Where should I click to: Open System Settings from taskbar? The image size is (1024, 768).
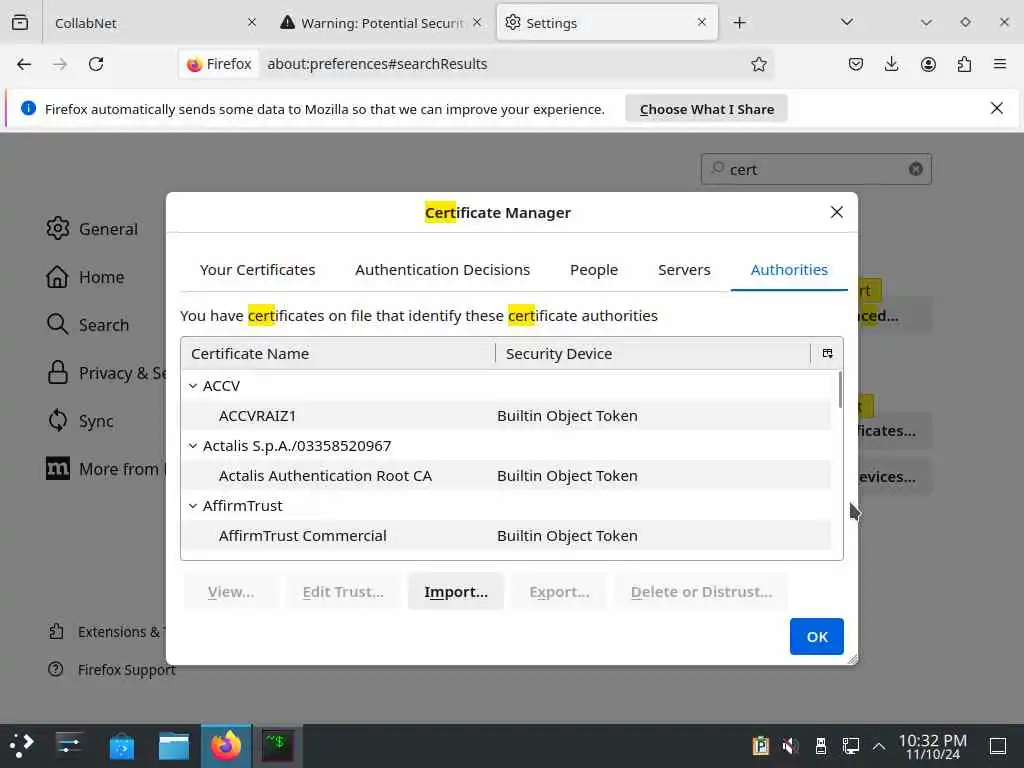[69, 746]
